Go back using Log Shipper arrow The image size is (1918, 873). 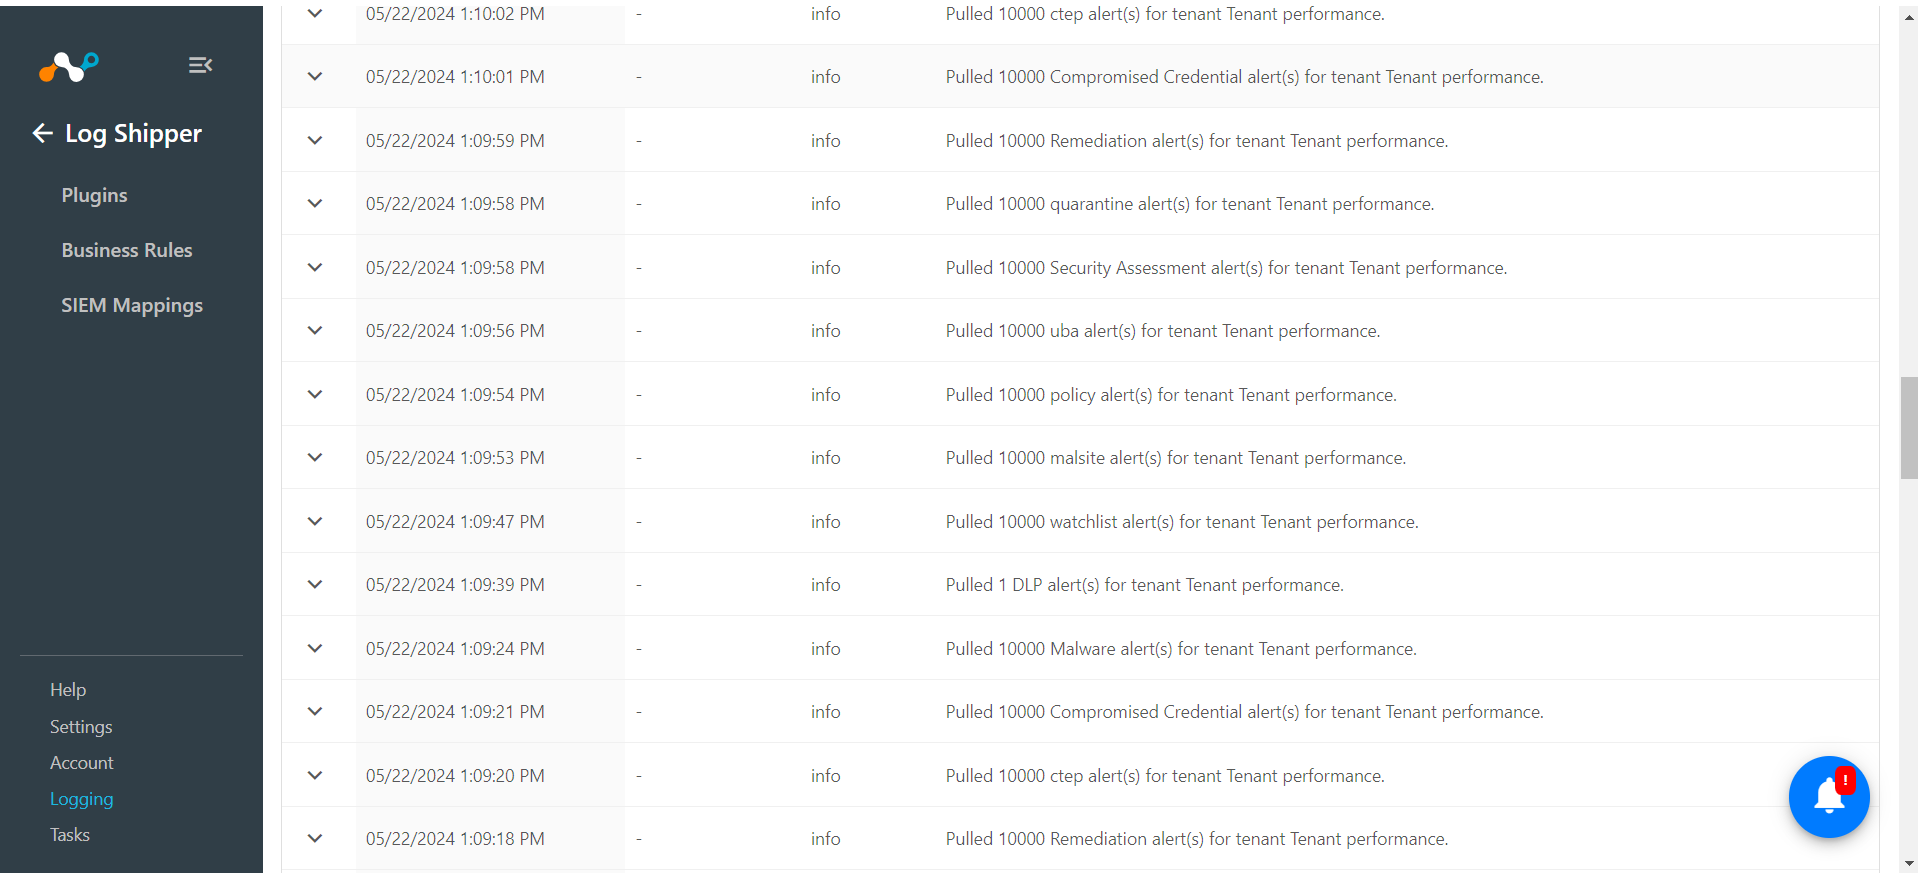click(x=42, y=133)
